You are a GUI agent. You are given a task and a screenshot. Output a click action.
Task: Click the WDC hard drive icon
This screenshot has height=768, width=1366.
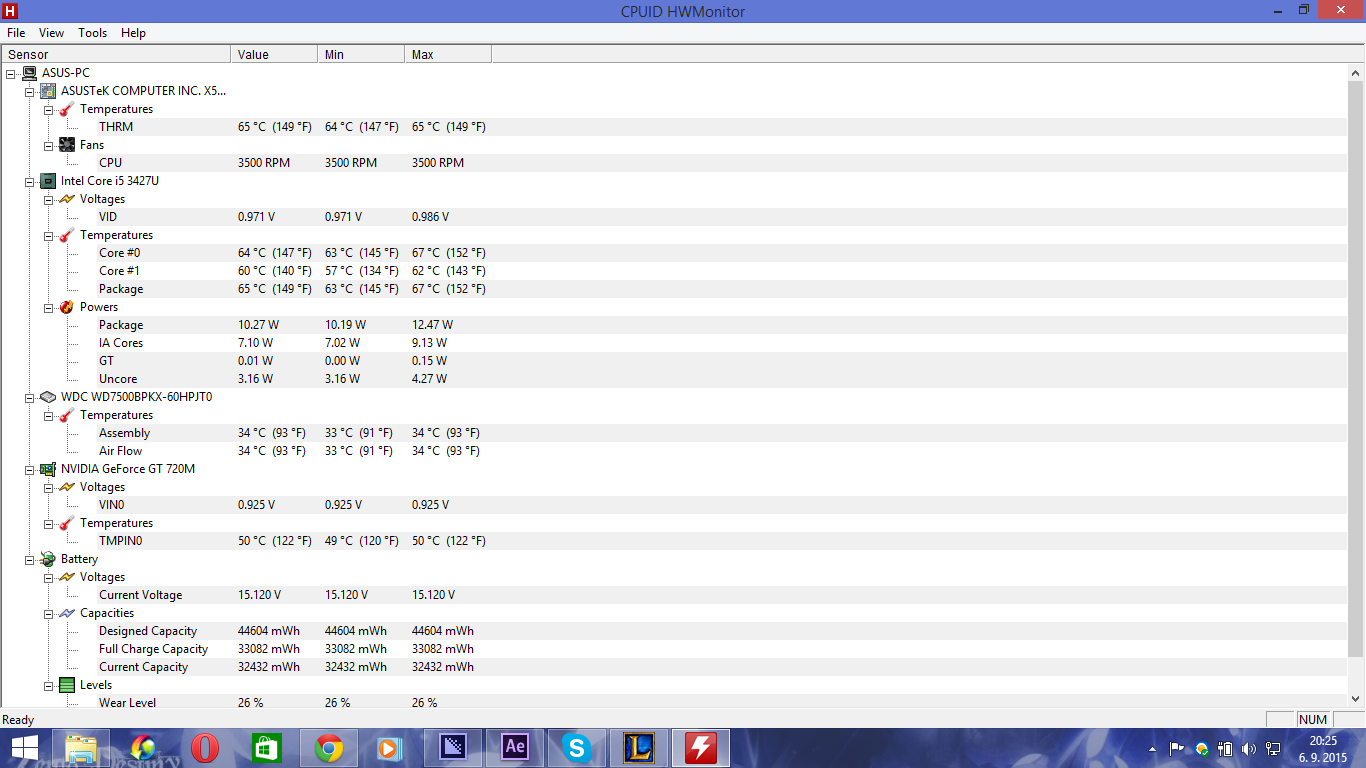click(x=48, y=397)
